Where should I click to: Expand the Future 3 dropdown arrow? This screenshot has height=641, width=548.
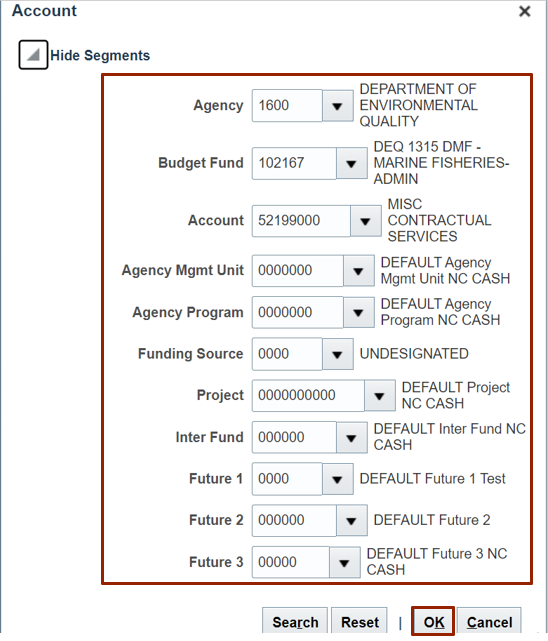(344, 563)
